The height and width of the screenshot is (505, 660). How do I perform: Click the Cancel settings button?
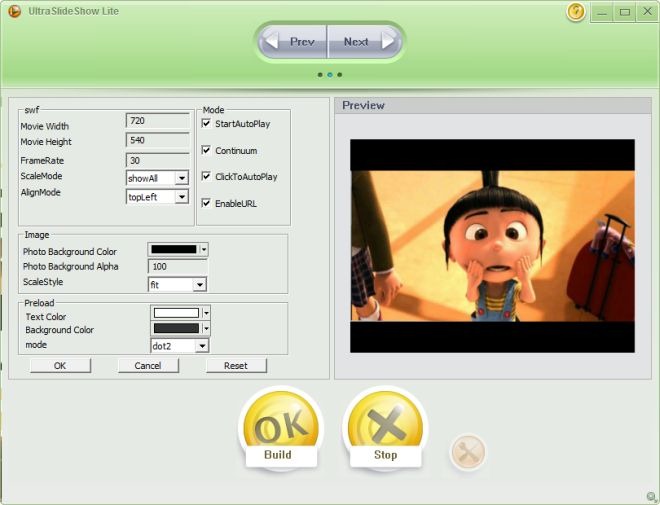pyautogui.click(x=148, y=366)
